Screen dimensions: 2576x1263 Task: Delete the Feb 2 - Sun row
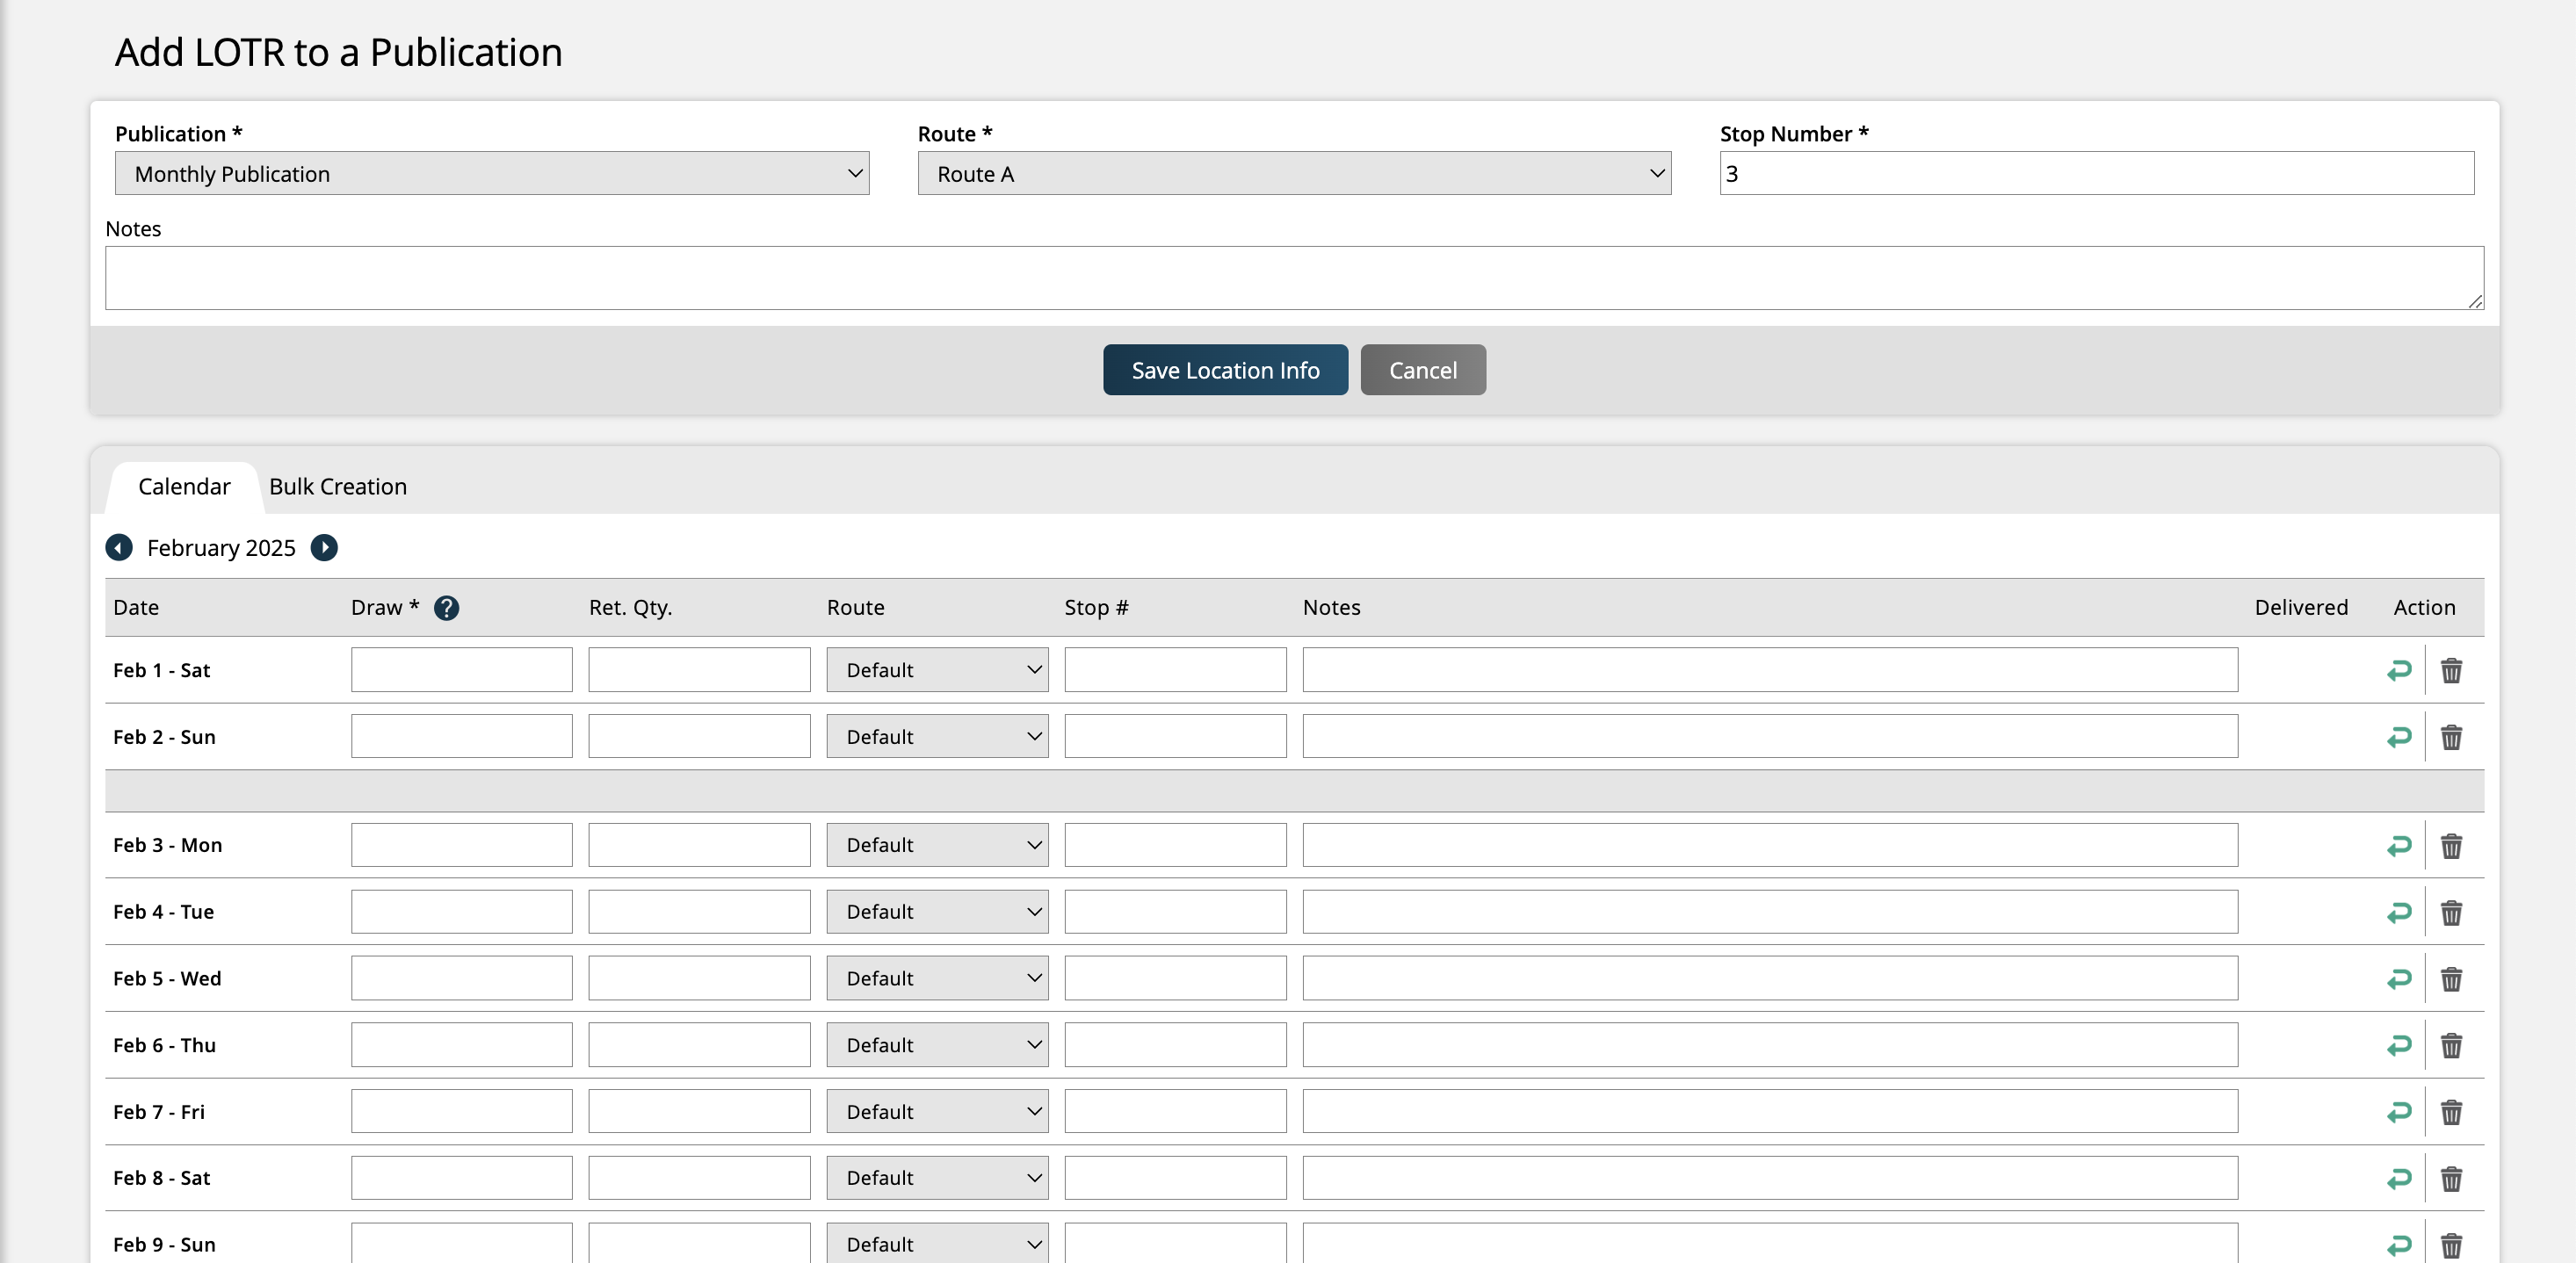[x=2451, y=737]
